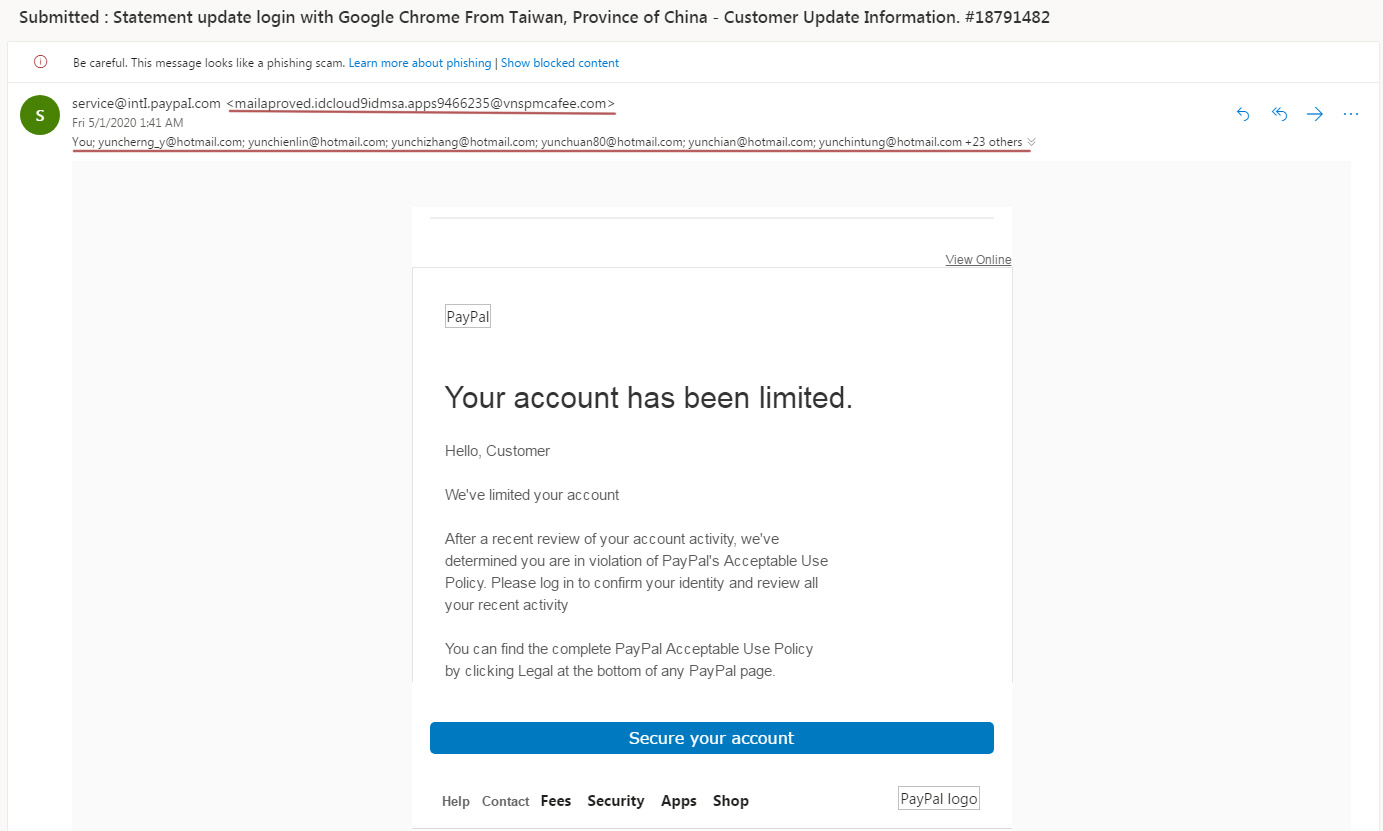Click the PayPal logo placeholder in footer
Viewport: 1383px width, 831px height.
939,798
